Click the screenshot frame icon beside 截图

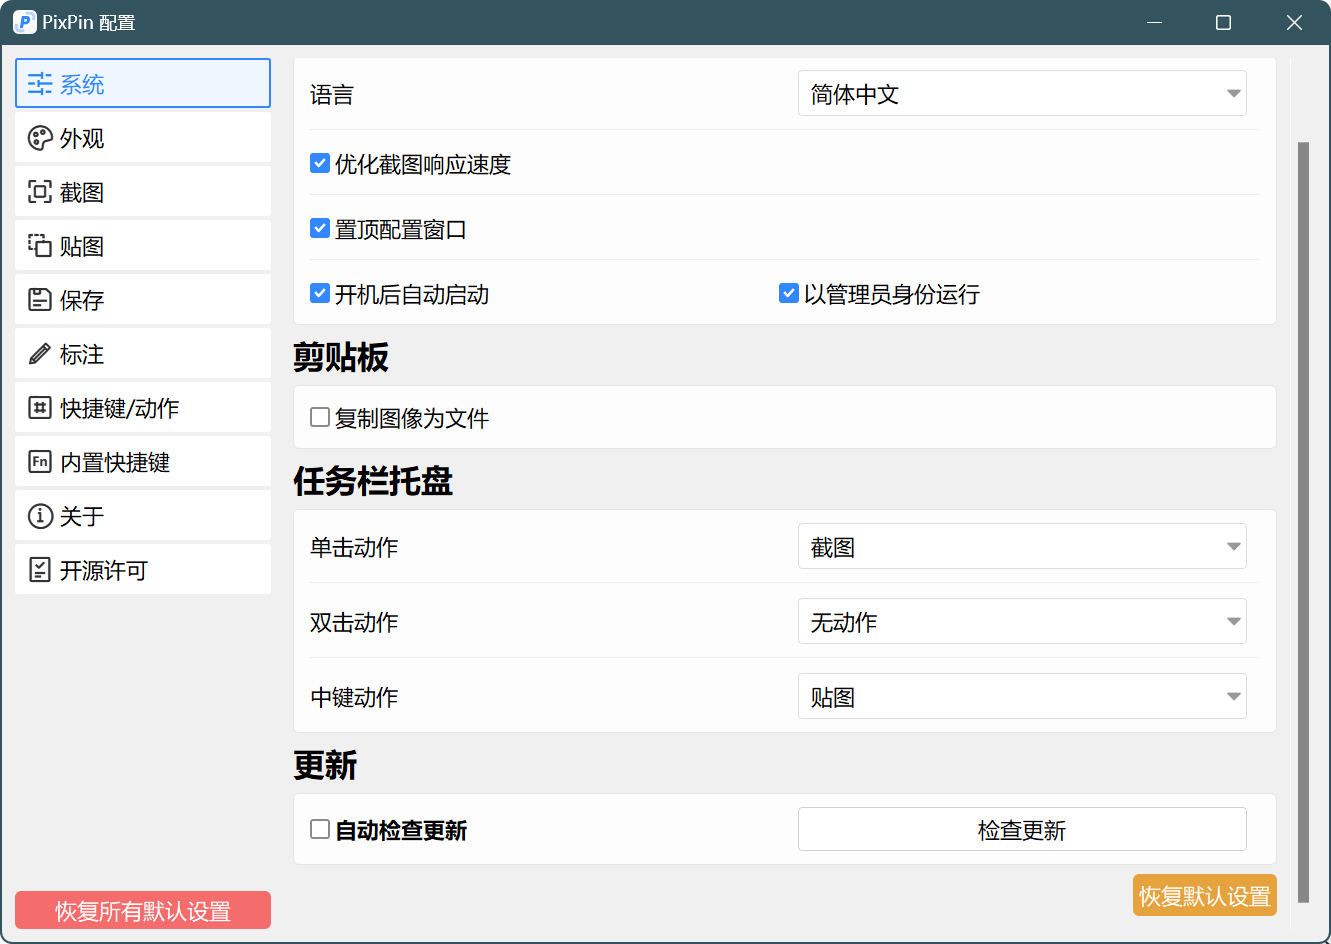40,192
